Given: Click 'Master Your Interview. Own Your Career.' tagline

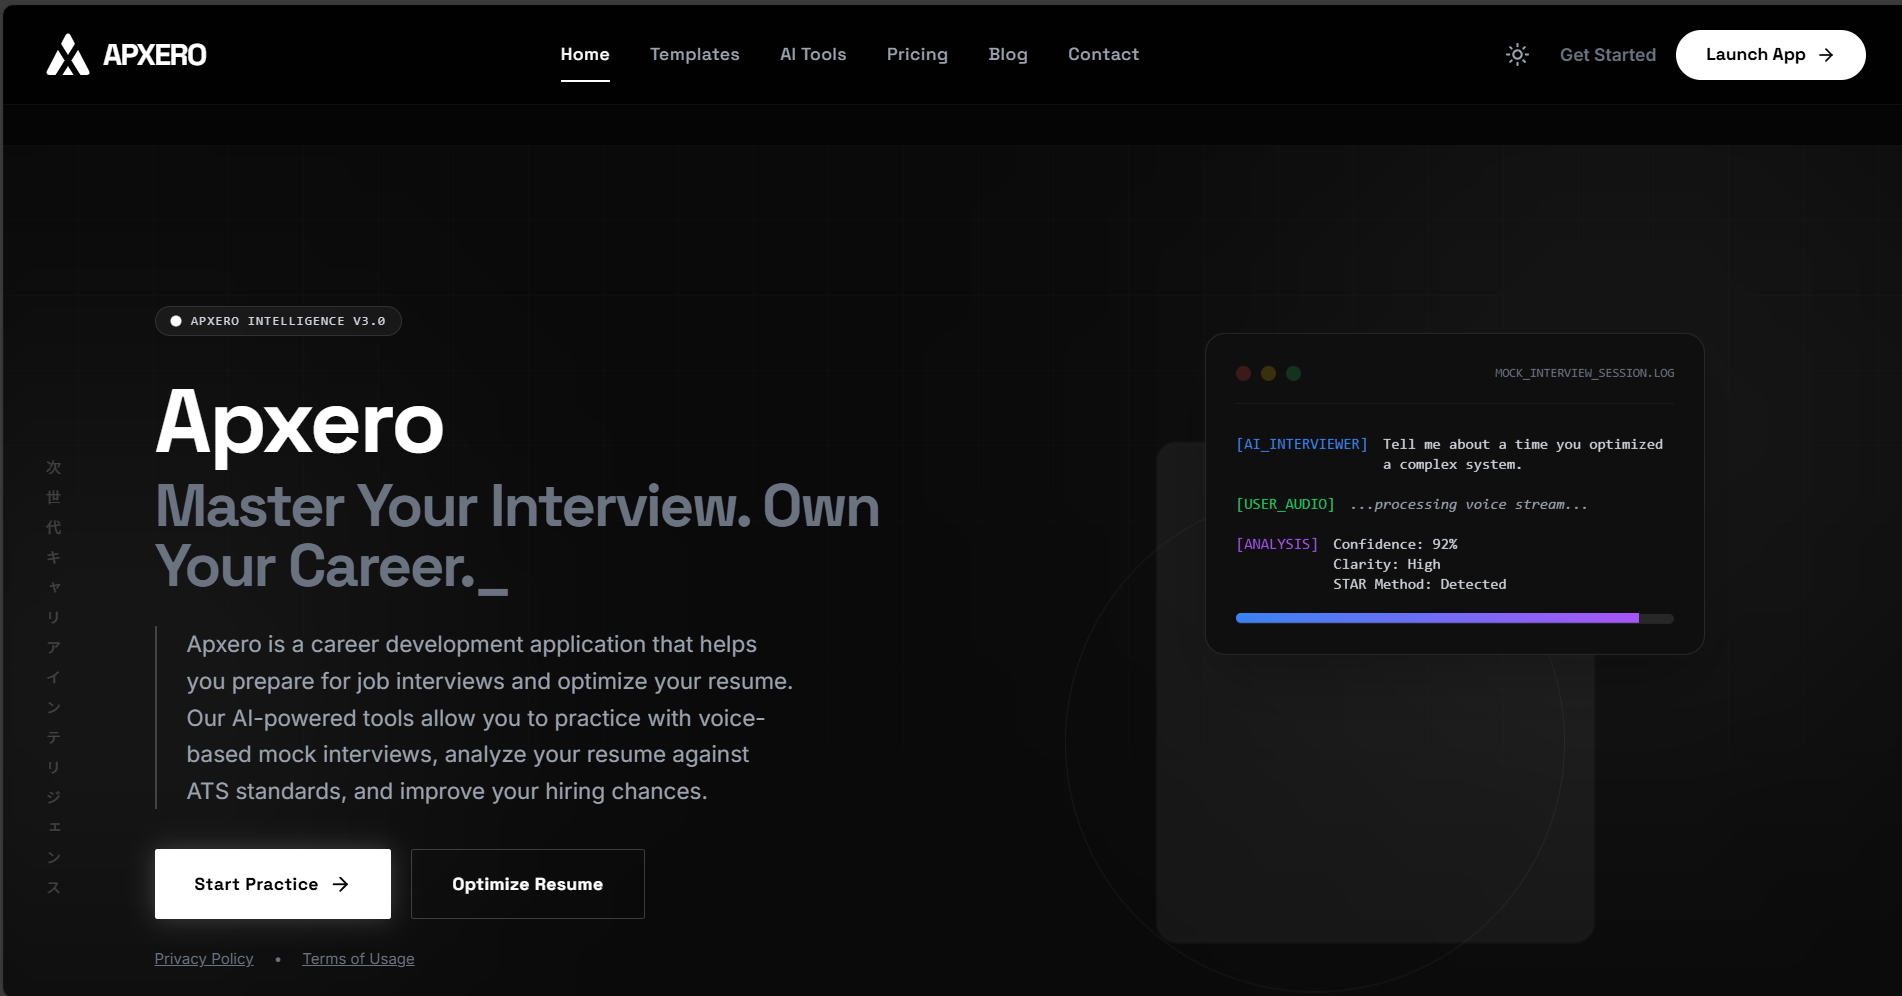Looking at the screenshot, I should pyautogui.click(x=517, y=537).
